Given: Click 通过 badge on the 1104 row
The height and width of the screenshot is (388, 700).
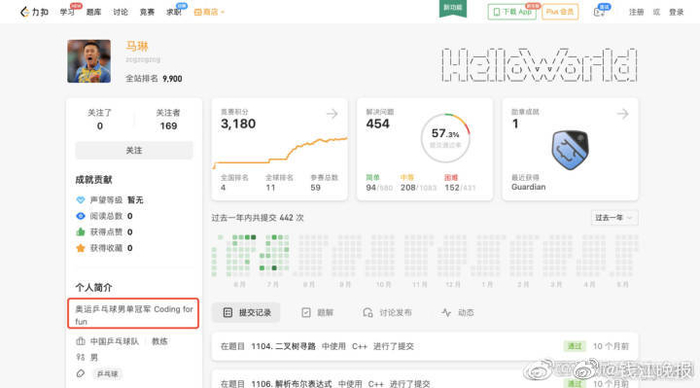Looking at the screenshot, I should click(x=574, y=346).
